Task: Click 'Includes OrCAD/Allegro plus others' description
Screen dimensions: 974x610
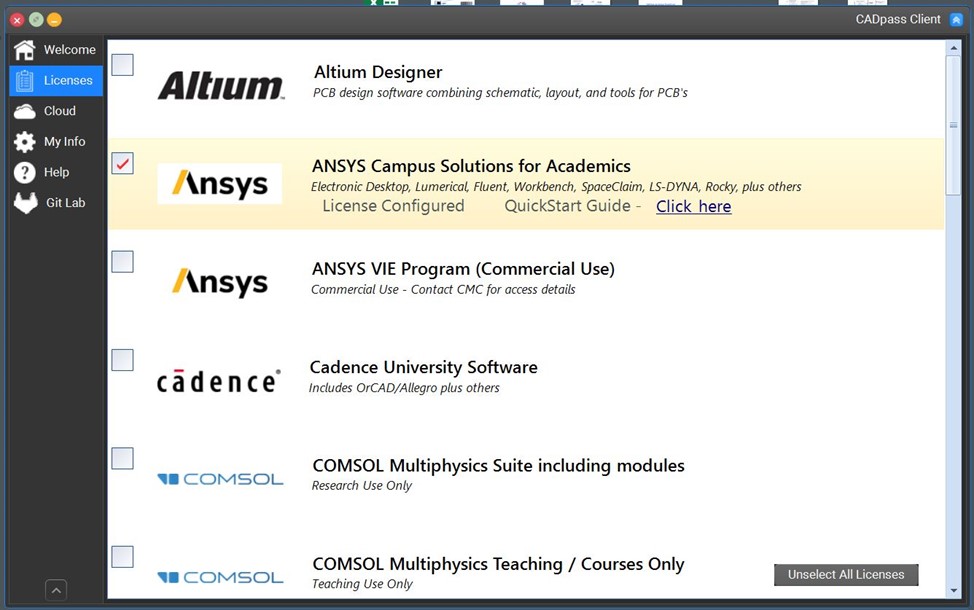Action: [x=404, y=388]
